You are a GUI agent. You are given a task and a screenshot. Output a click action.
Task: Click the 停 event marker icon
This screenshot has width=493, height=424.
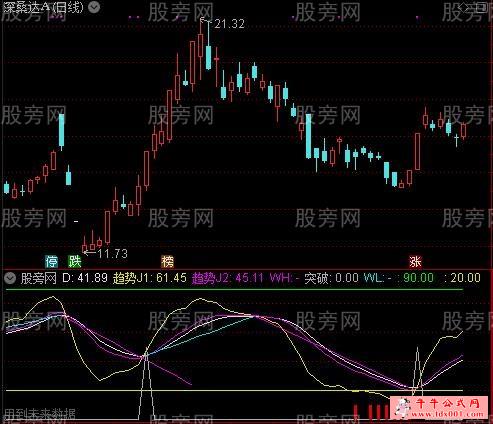51,262
